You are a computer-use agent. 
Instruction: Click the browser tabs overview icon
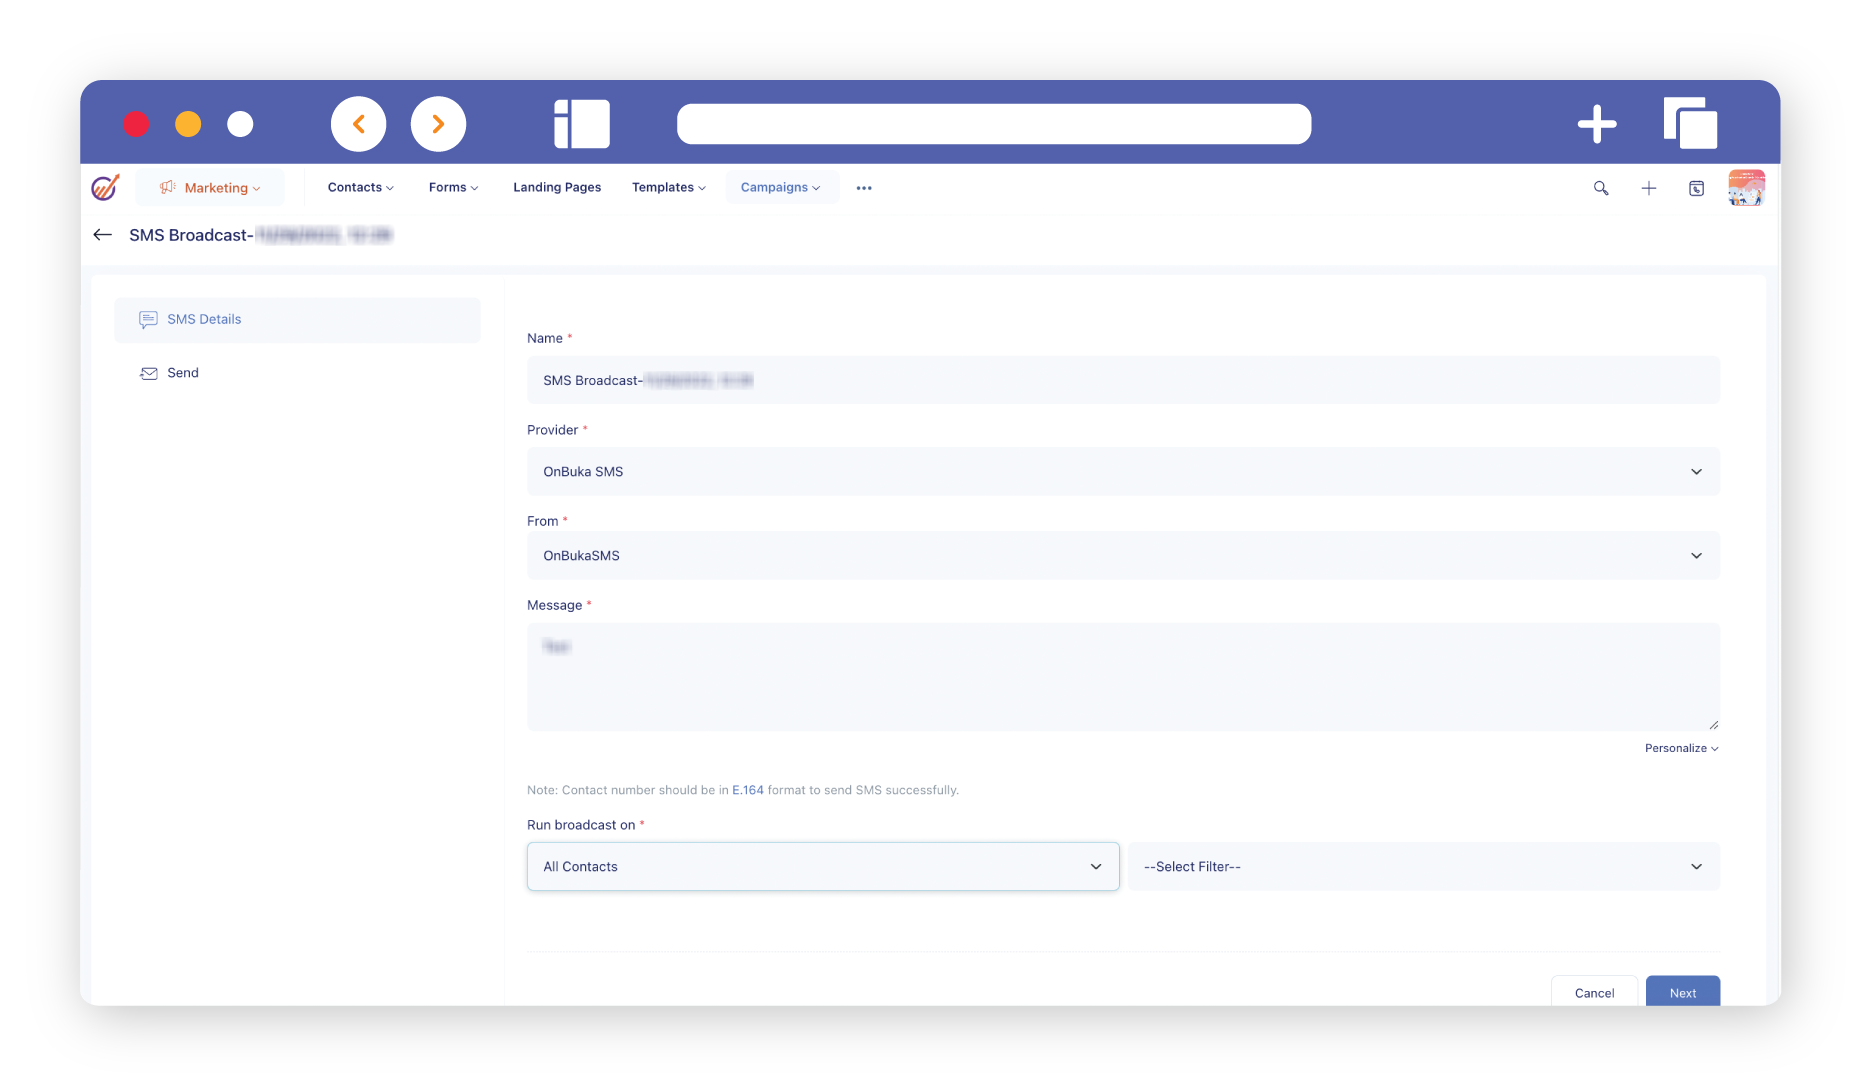click(1690, 124)
